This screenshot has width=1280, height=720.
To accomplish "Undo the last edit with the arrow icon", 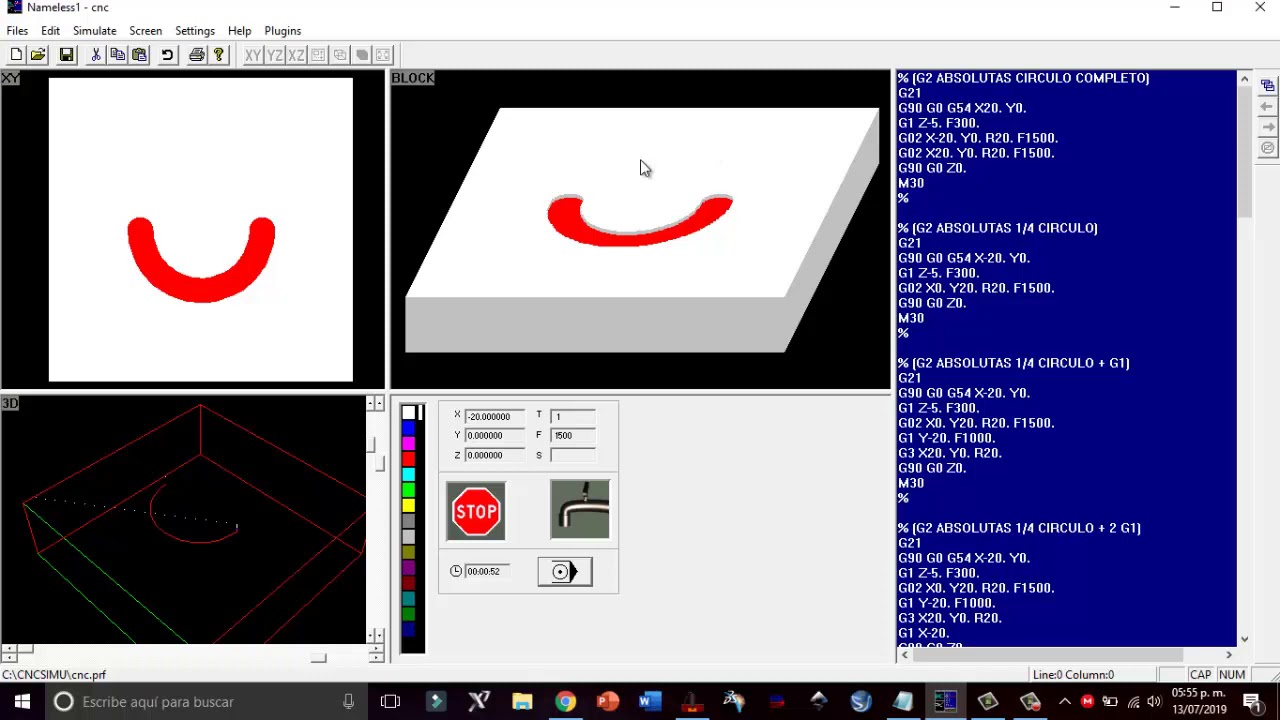I will 167,55.
